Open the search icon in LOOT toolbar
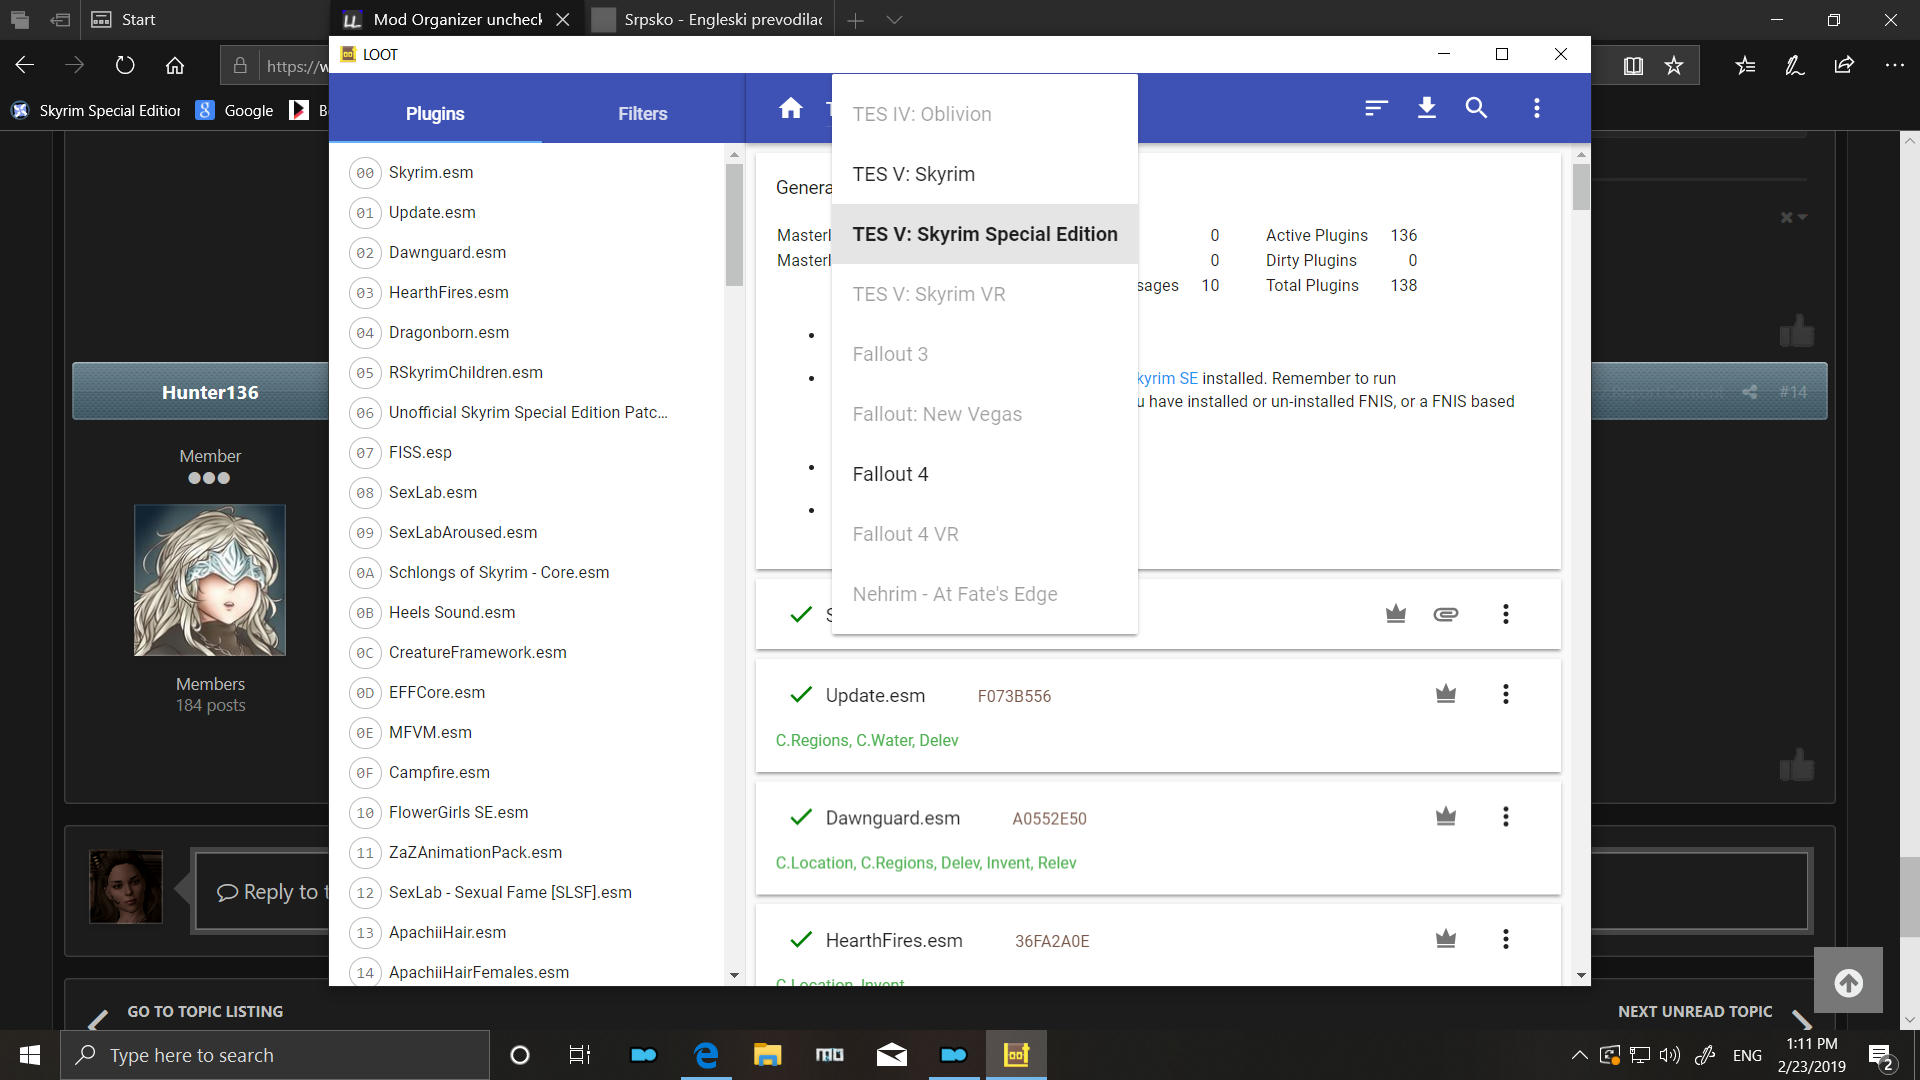This screenshot has height=1080, width=1920. click(1476, 108)
